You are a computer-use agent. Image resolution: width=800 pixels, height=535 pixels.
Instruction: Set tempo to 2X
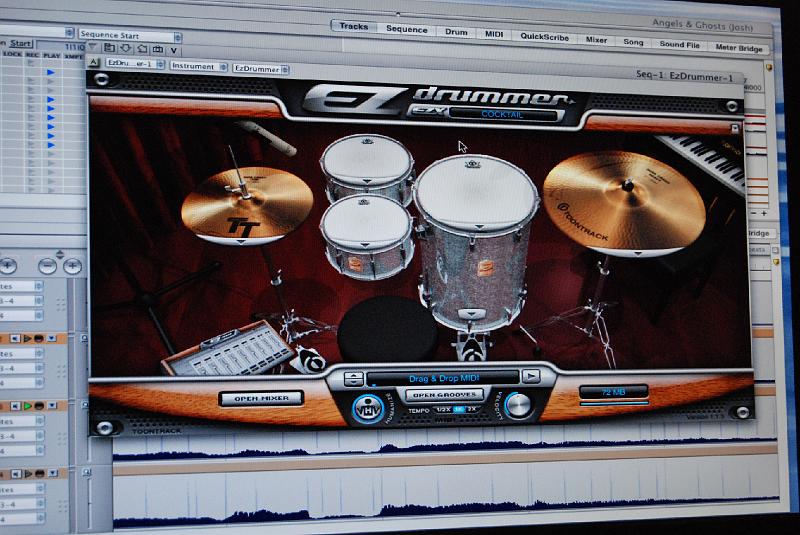(472, 411)
